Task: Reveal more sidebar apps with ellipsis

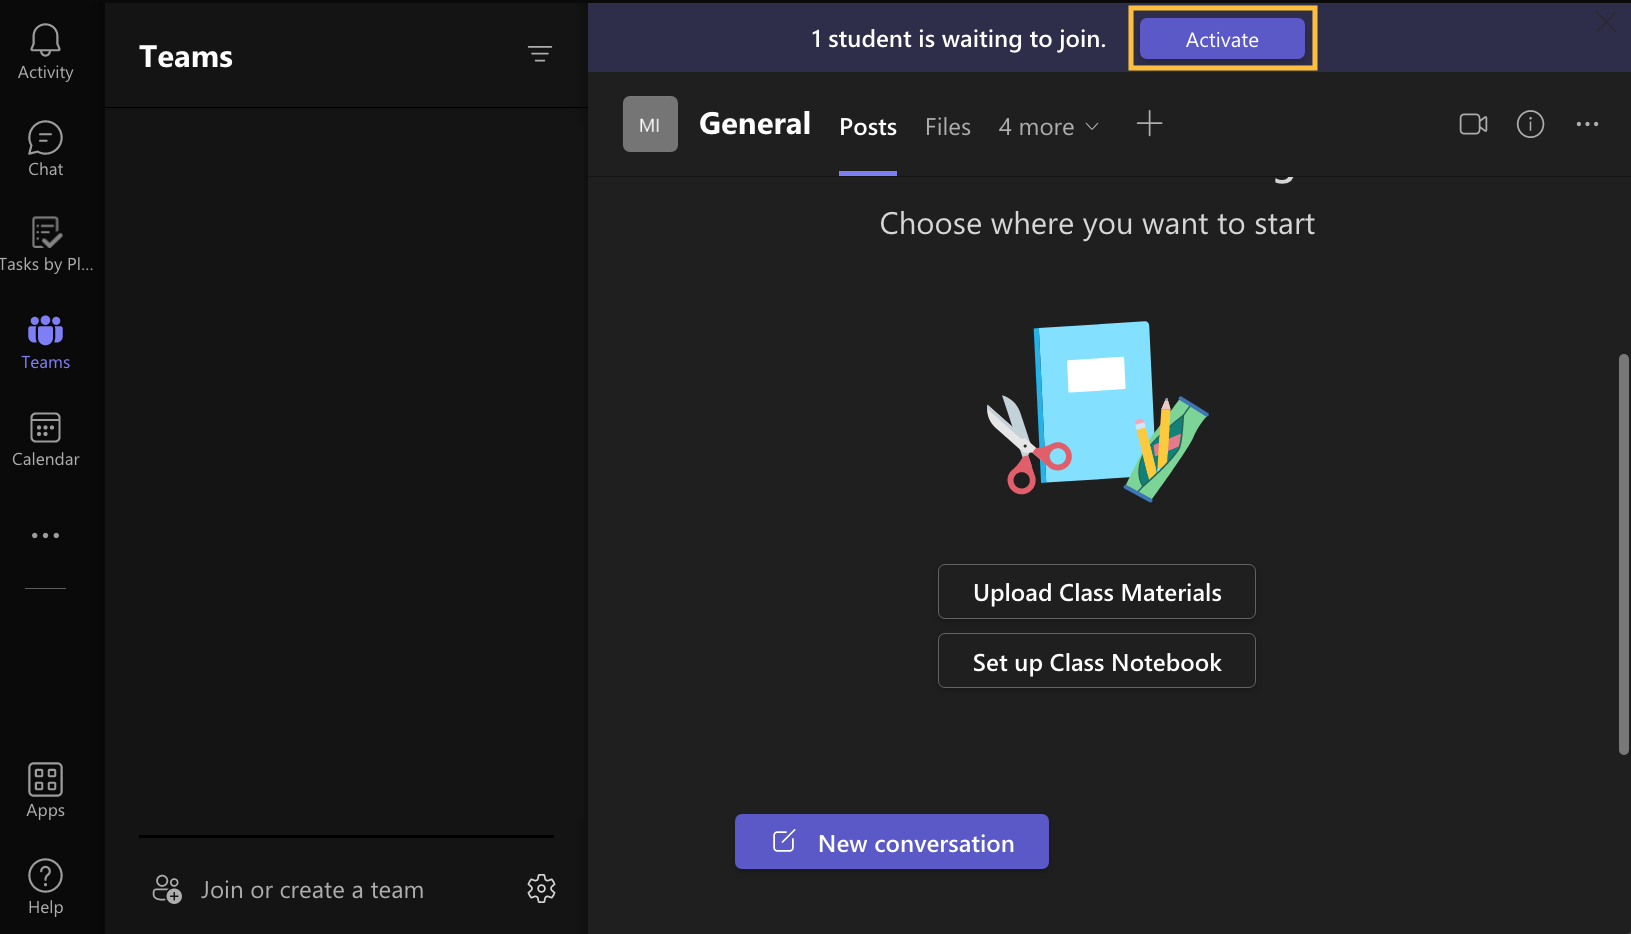Action: (x=45, y=535)
